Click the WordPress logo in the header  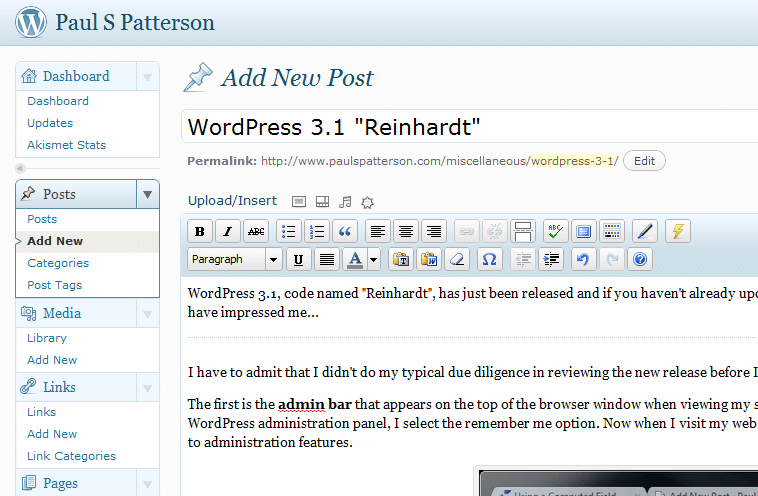click(x=31, y=22)
